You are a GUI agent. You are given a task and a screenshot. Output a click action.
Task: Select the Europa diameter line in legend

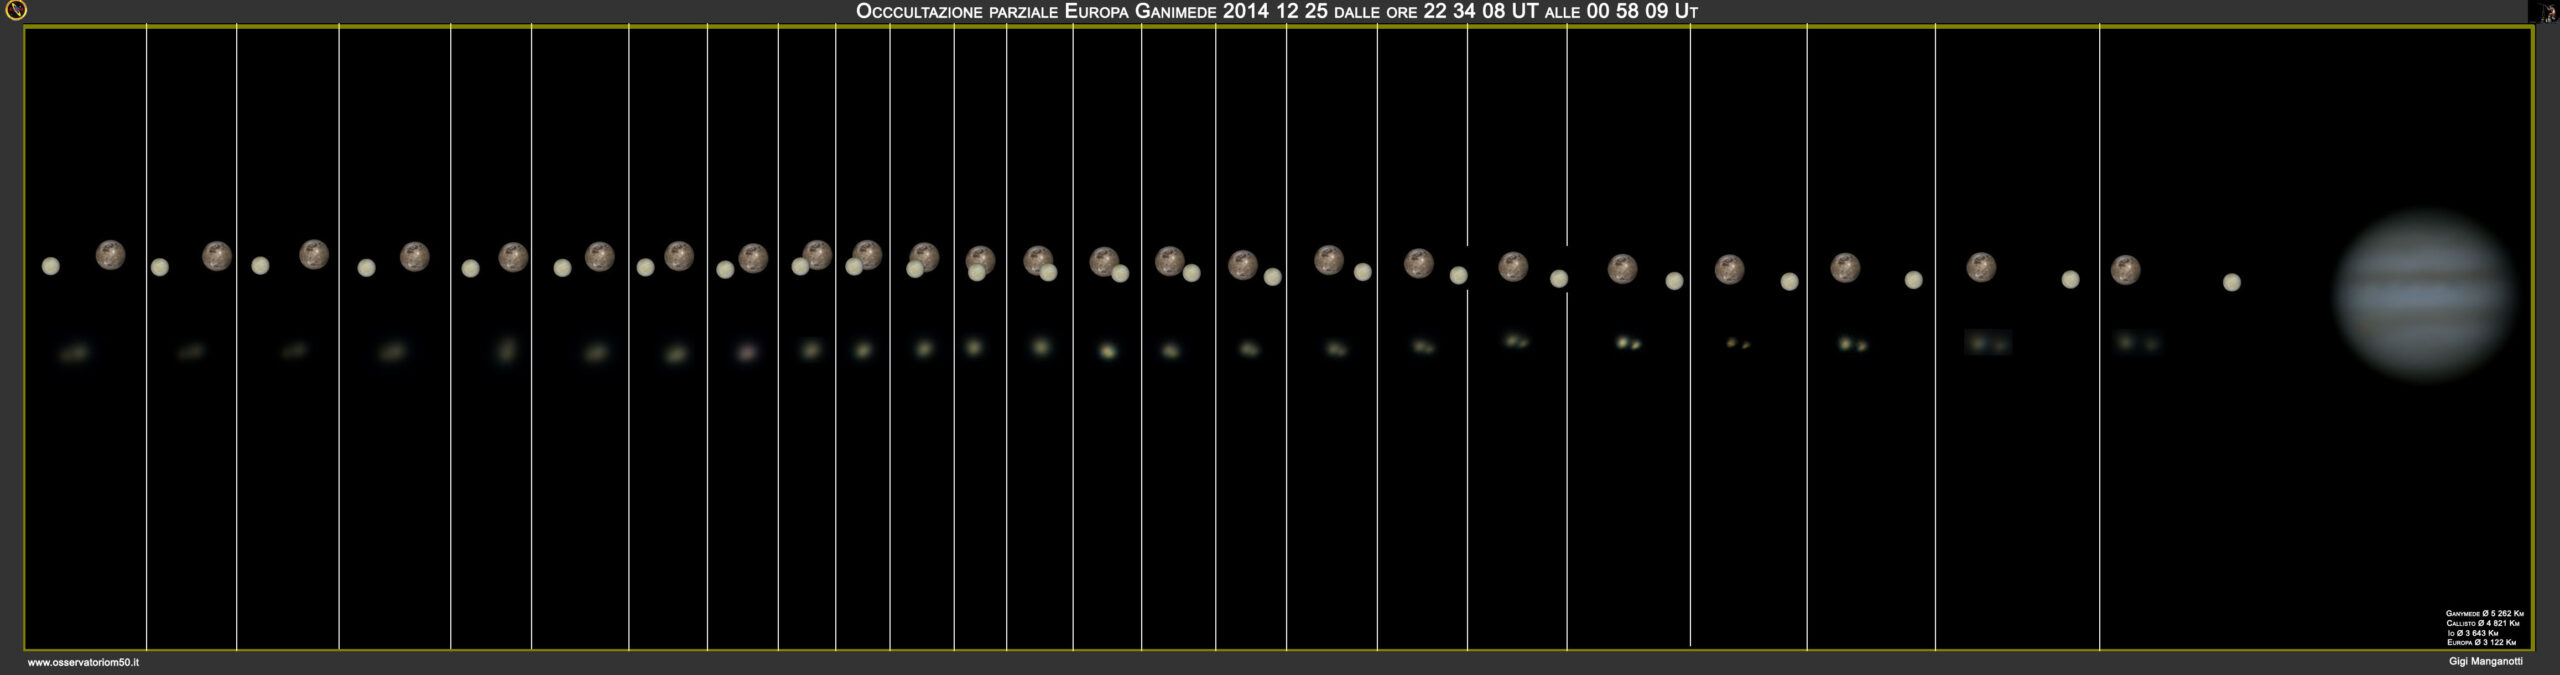tap(2482, 642)
